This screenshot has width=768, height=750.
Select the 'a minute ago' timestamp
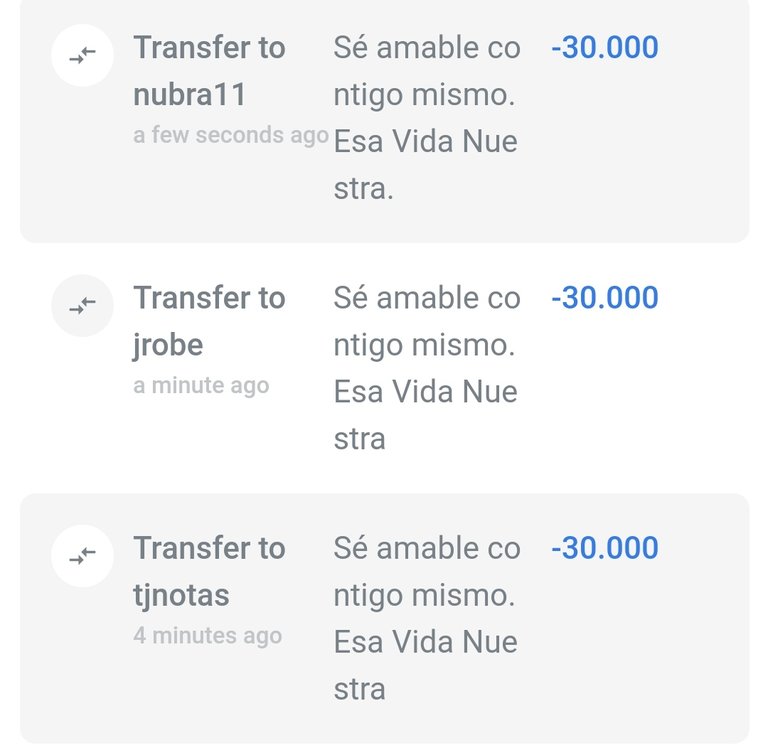[x=201, y=386]
